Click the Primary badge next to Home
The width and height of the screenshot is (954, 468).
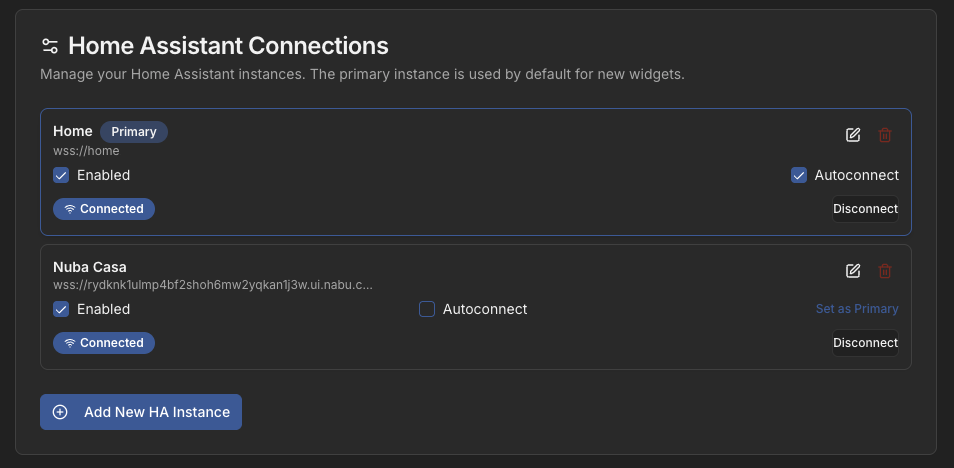click(134, 131)
